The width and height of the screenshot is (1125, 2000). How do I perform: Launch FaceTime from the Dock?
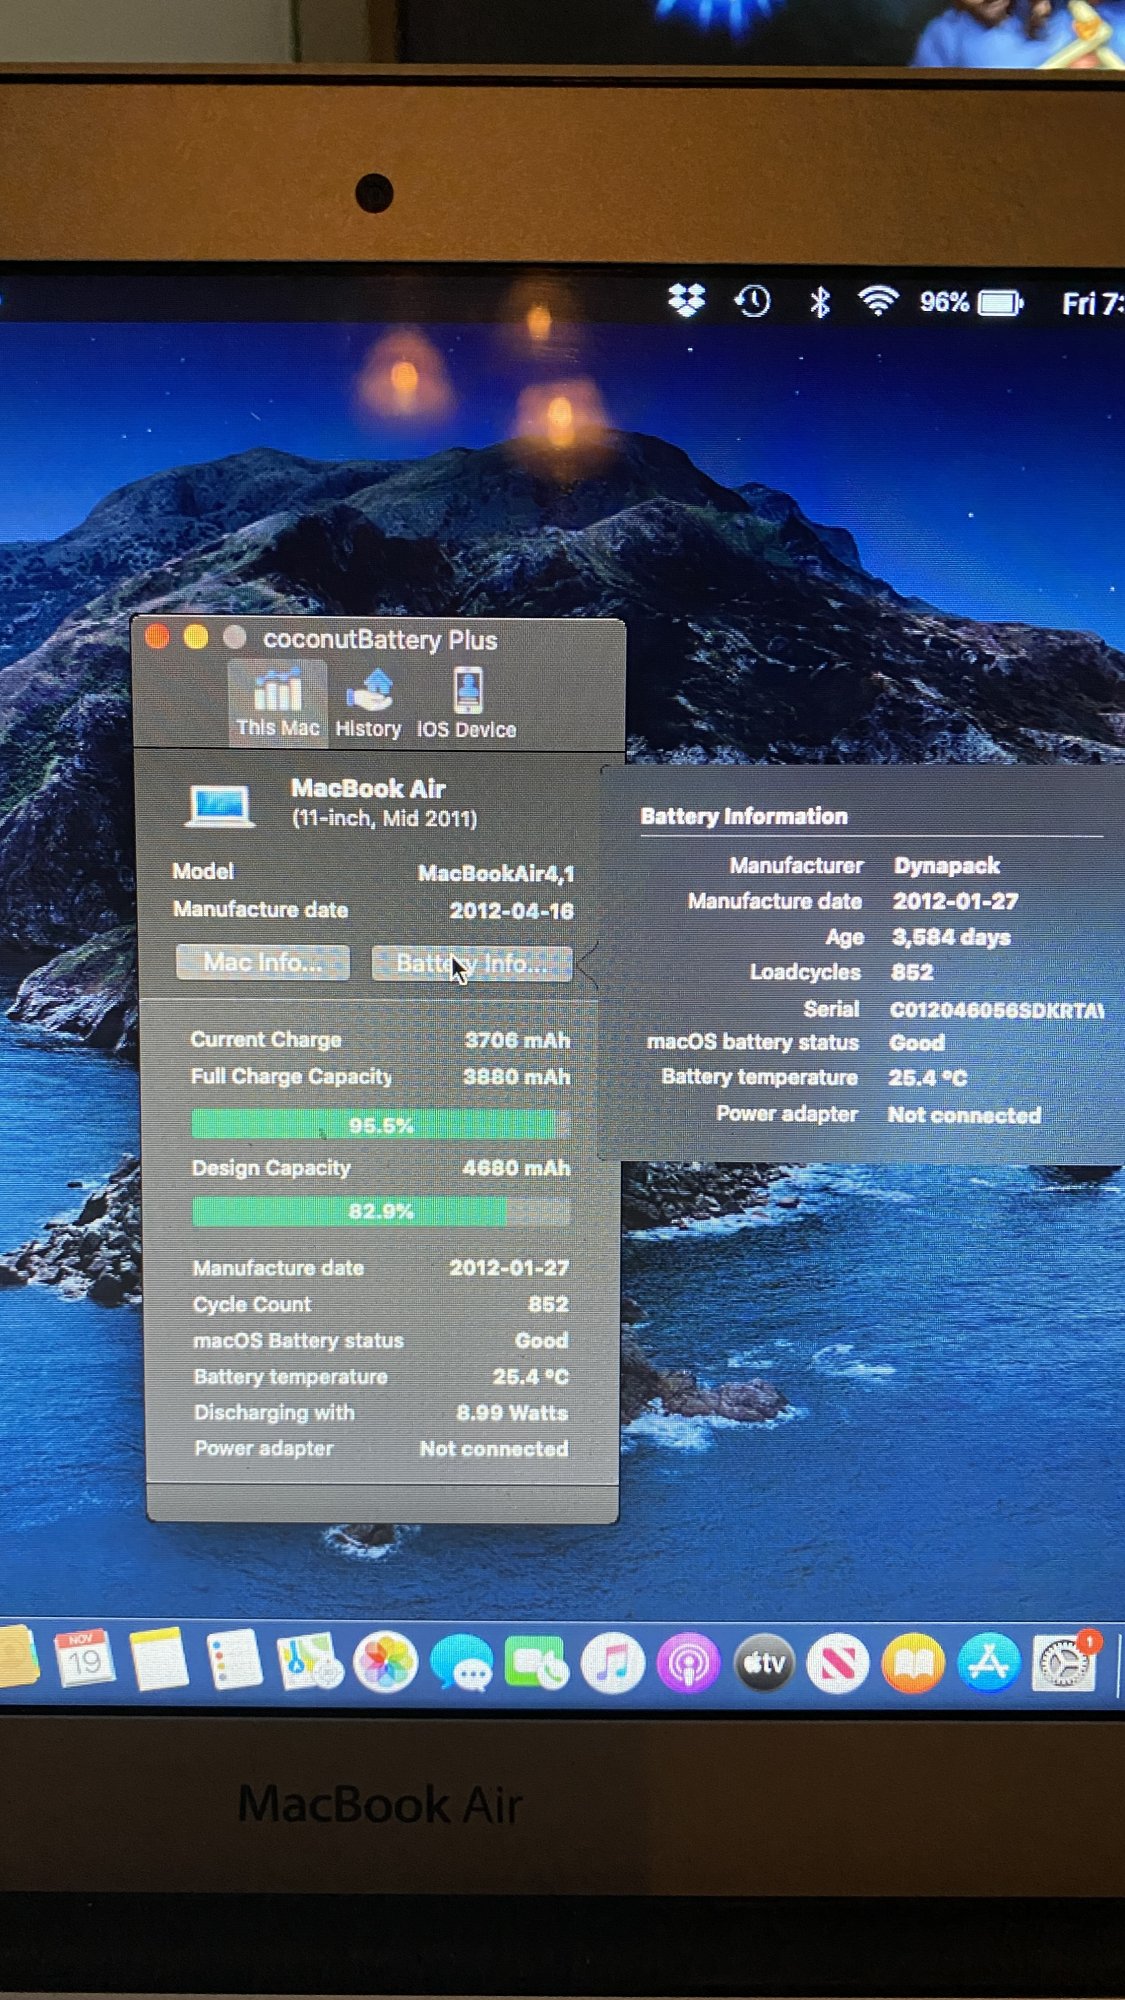pos(537,1664)
